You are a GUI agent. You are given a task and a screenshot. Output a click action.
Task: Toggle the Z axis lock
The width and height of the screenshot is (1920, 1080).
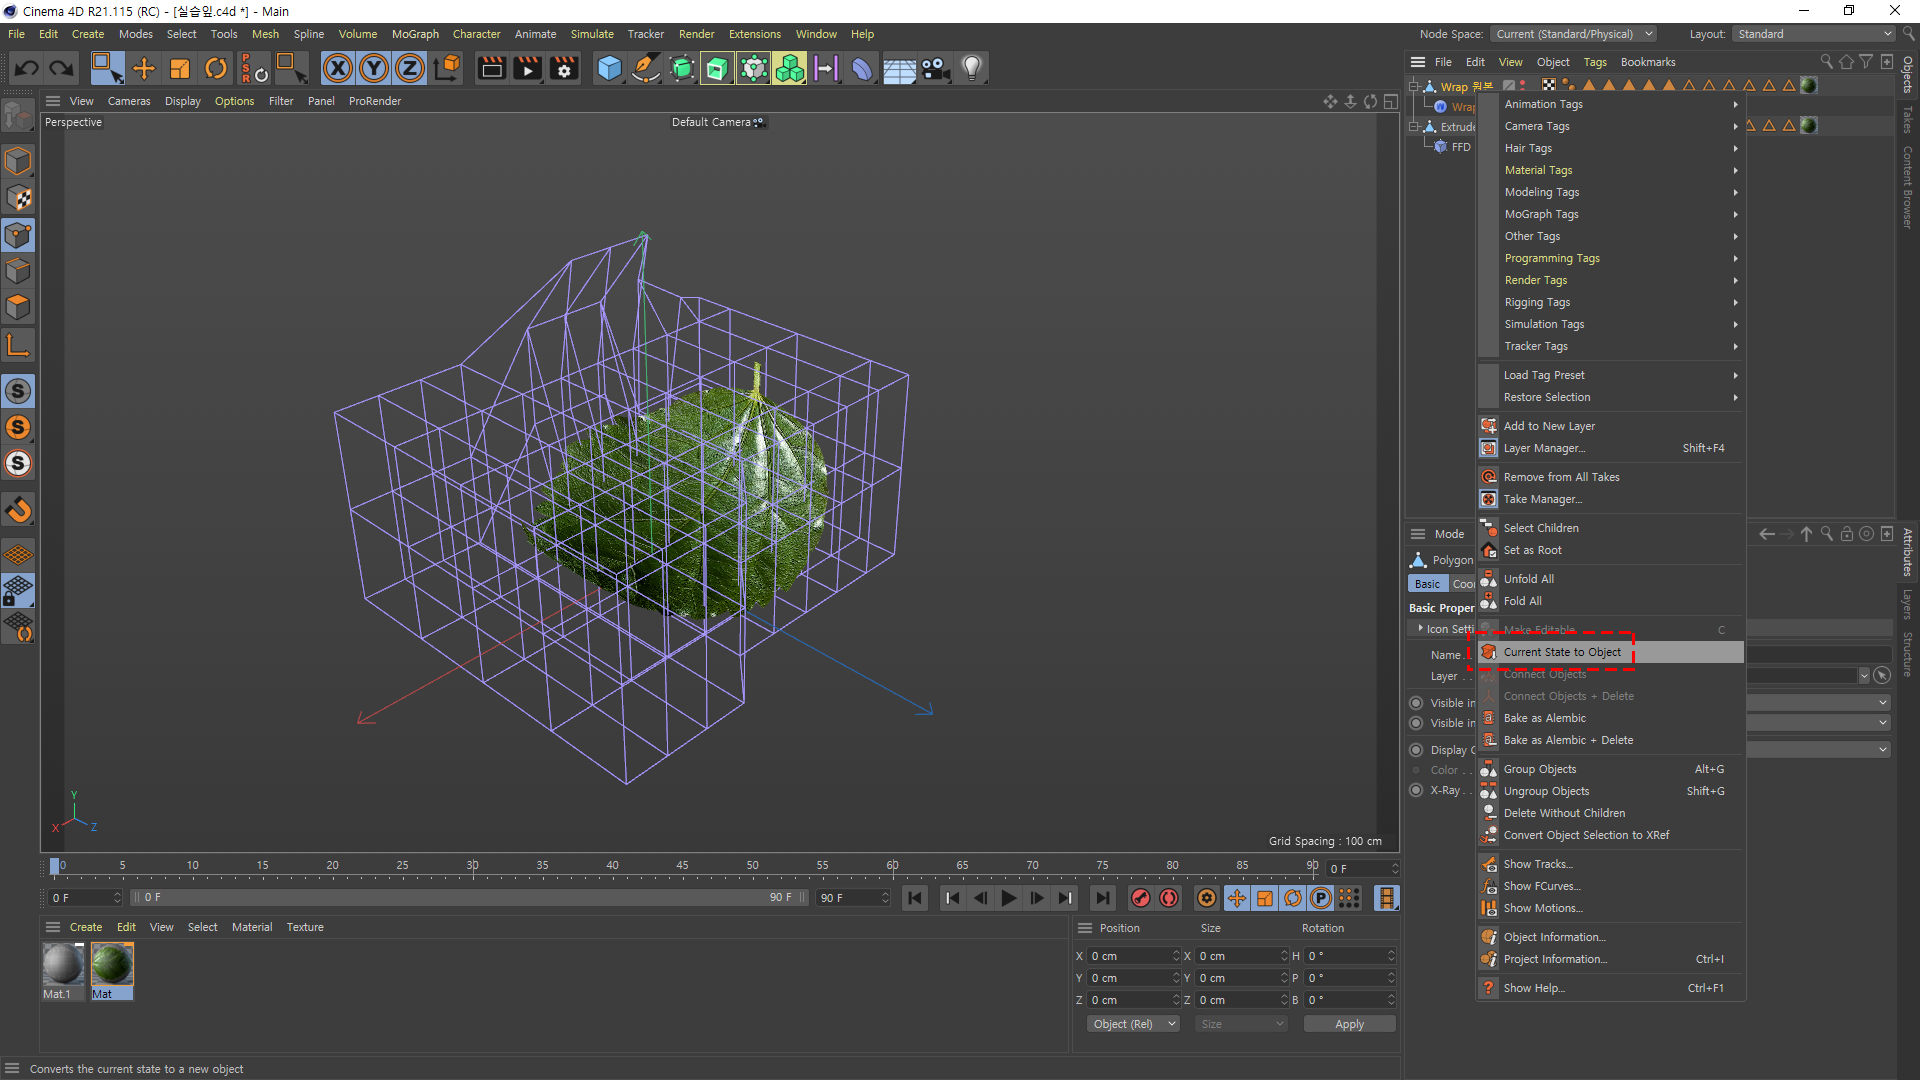coord(410,68)
